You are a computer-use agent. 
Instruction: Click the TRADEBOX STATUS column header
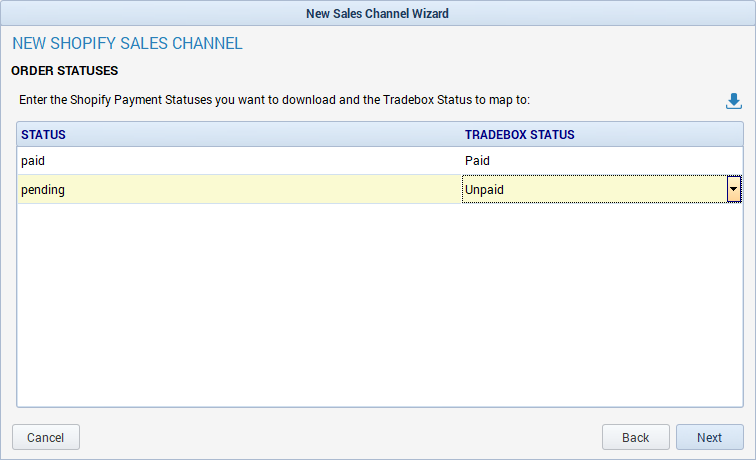point(602,135)
